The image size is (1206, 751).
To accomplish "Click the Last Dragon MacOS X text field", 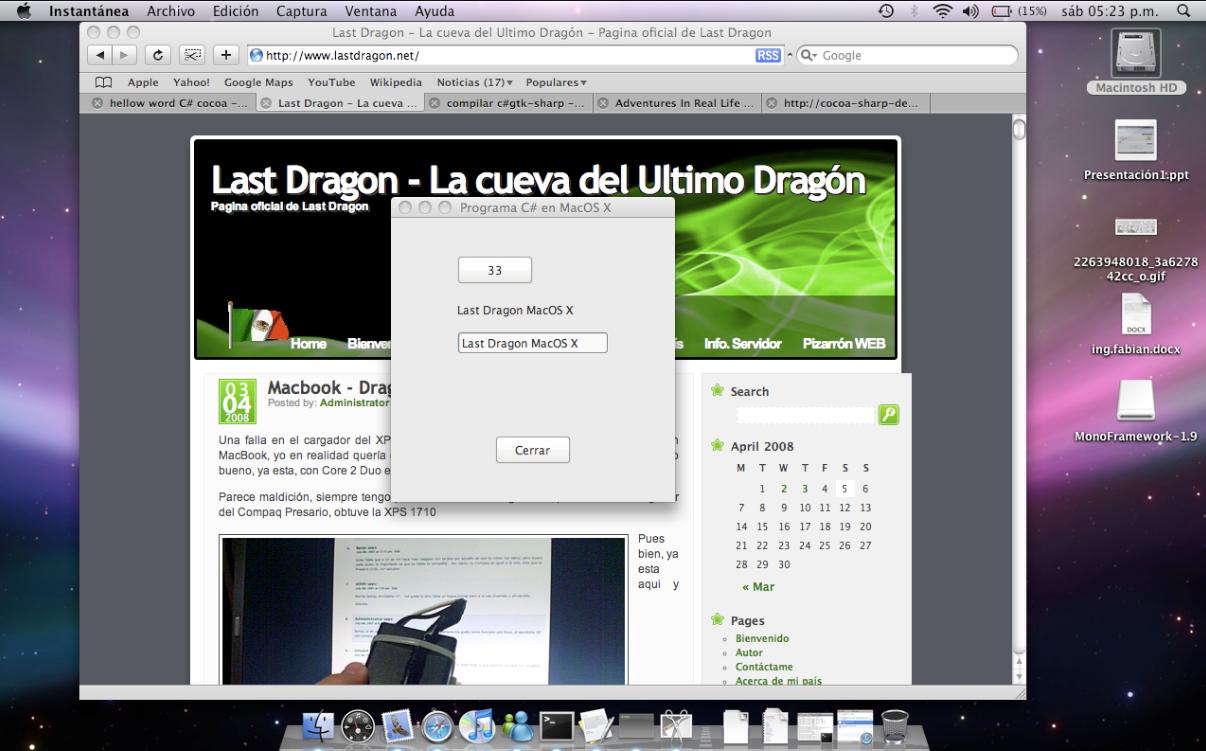I will click(x=532, y=343).
